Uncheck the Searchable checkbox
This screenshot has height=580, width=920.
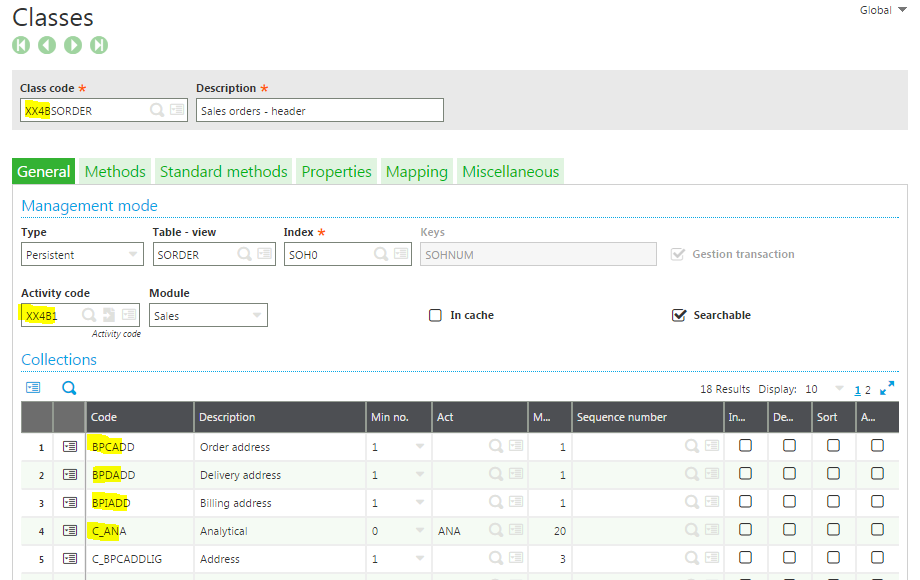pos(679,315)
